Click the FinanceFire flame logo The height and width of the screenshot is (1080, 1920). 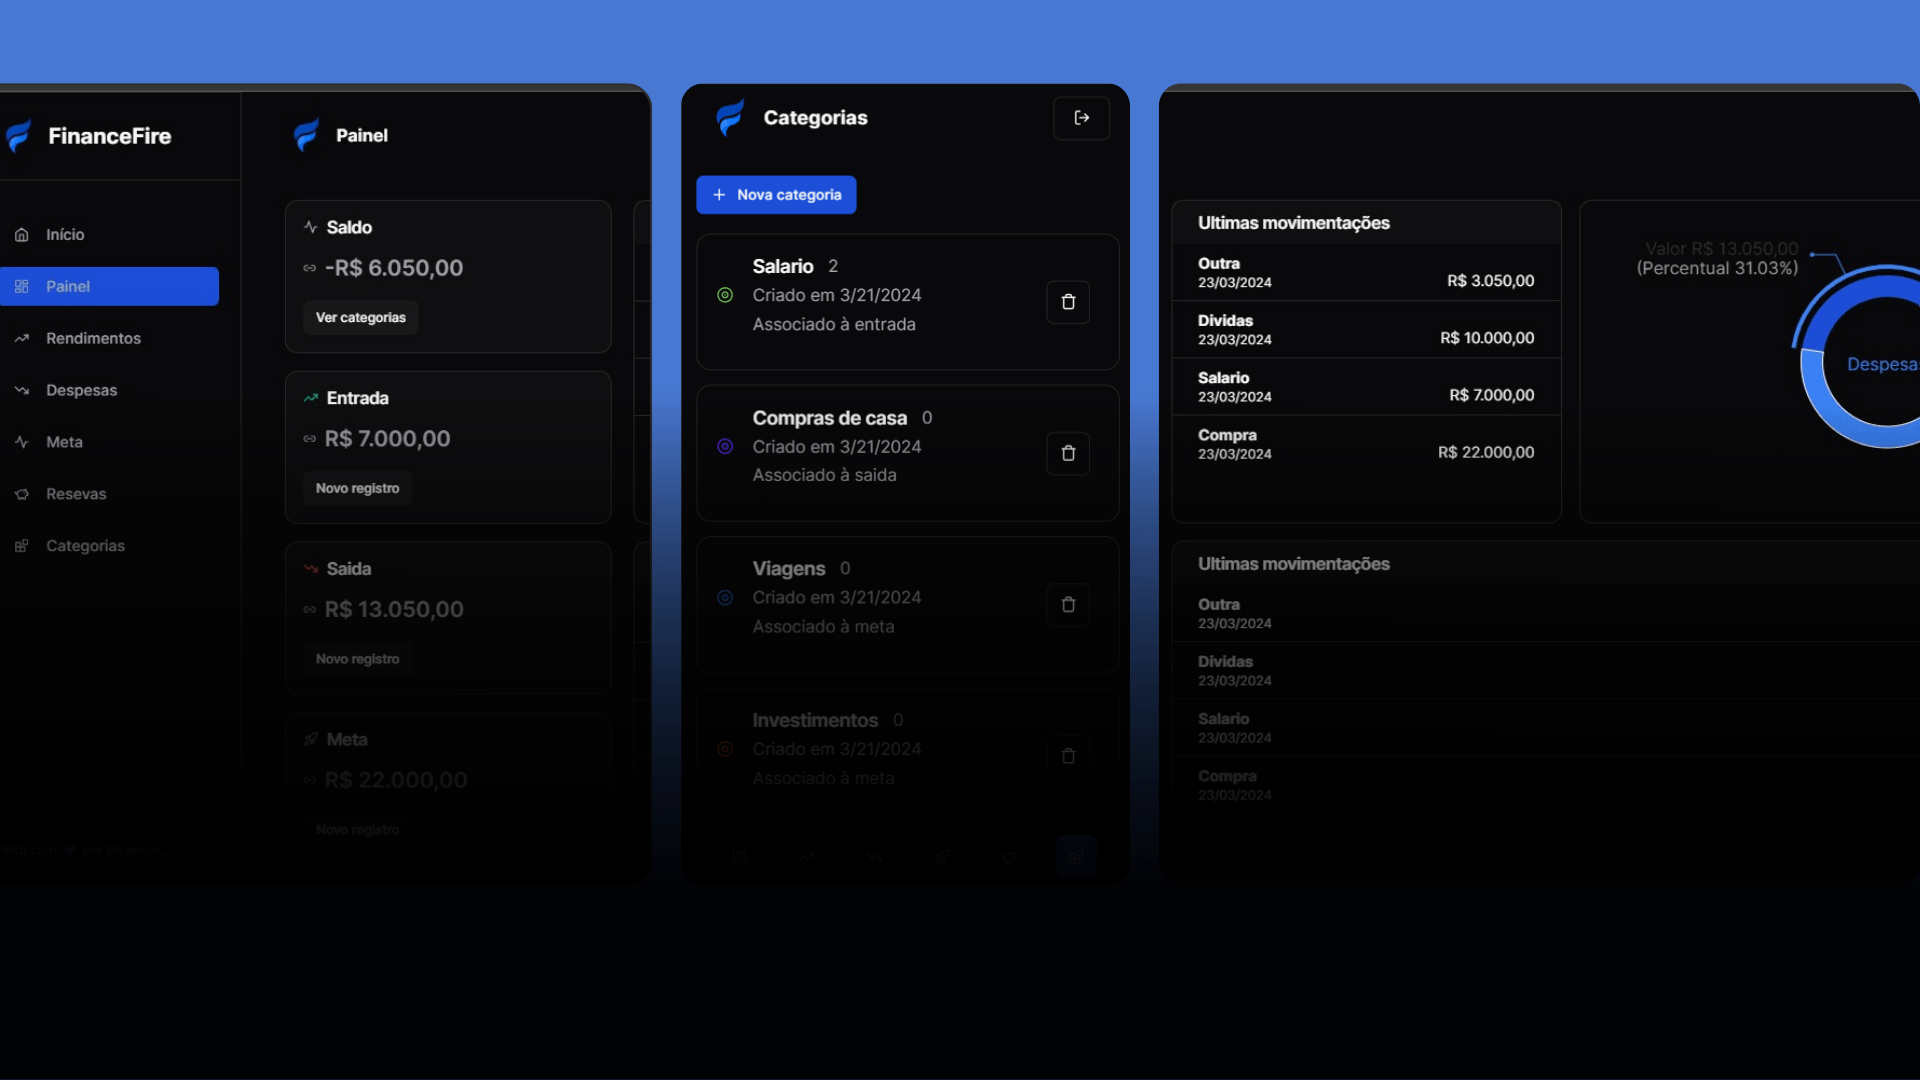pos(19,136)
